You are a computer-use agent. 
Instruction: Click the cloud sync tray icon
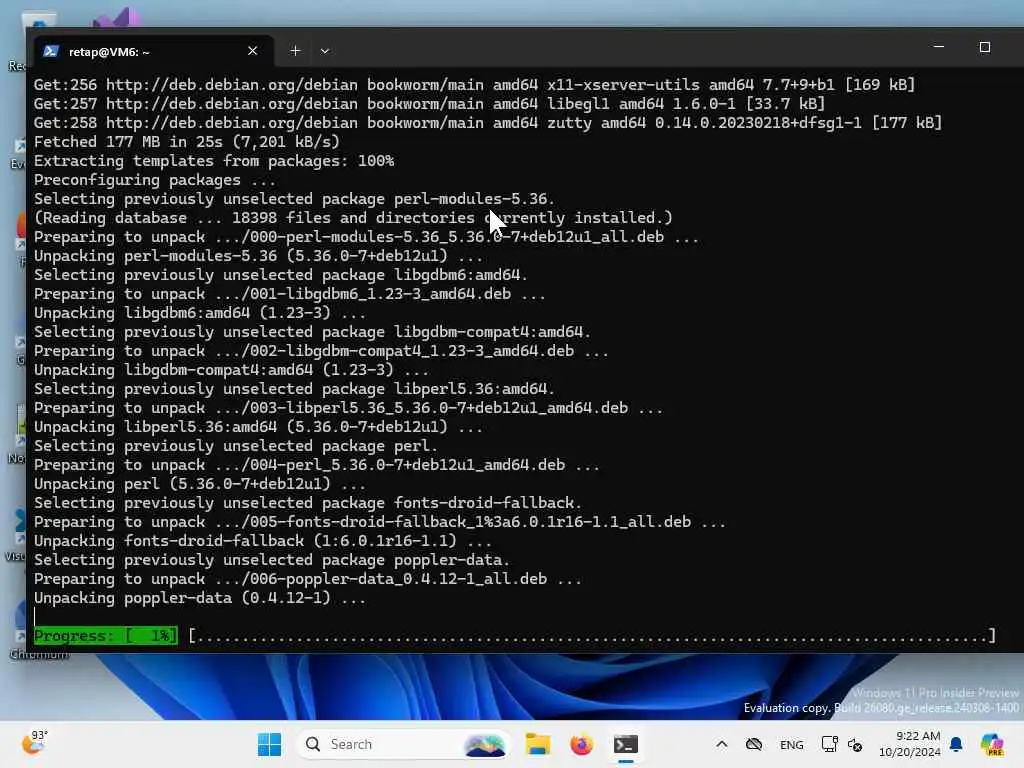pyautogui.click(x=754, y=744)
